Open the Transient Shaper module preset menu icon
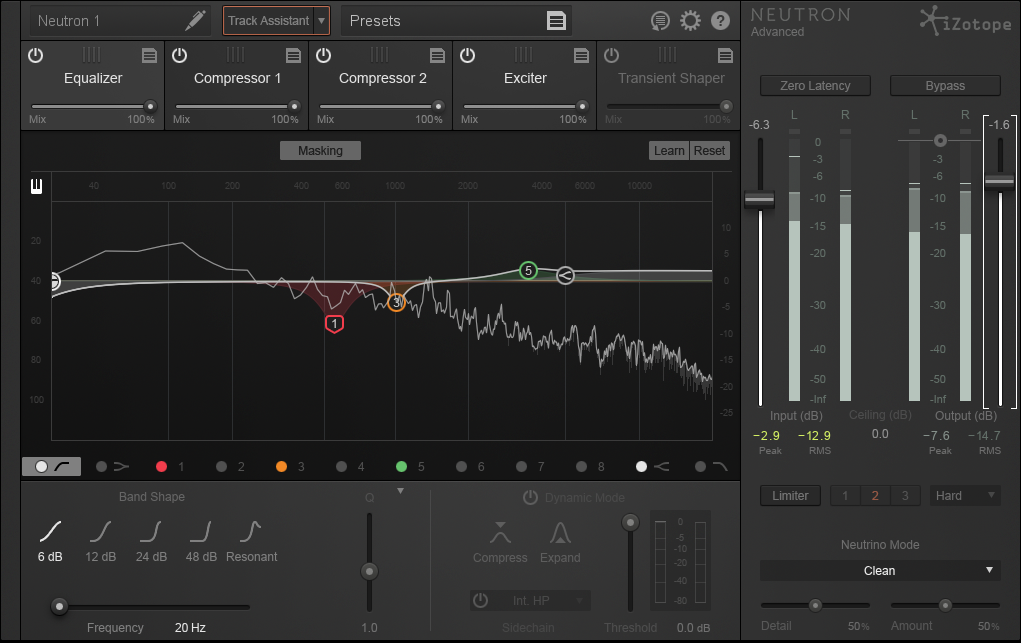Viewport: 1021px width, 643px height. tap(725, 56)
